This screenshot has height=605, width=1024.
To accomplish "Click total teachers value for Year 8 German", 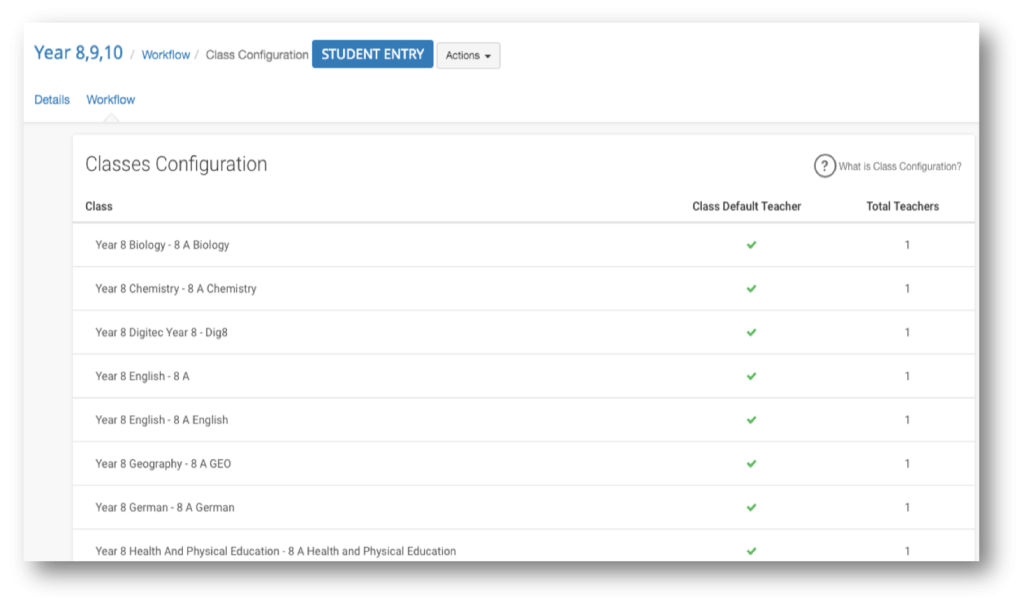I will [x=907, y=508].
